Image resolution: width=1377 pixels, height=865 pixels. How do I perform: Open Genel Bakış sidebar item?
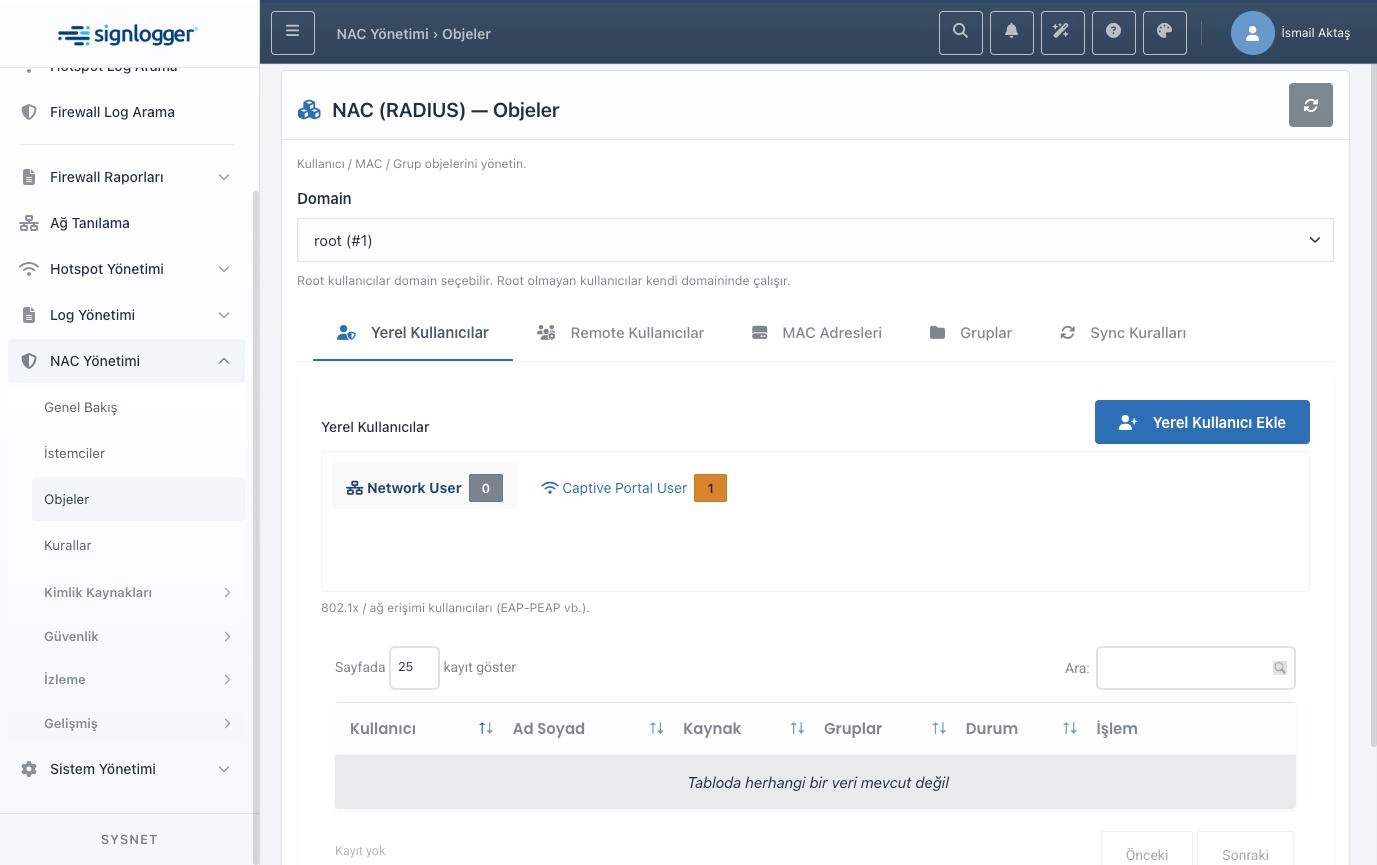point(138,407)
